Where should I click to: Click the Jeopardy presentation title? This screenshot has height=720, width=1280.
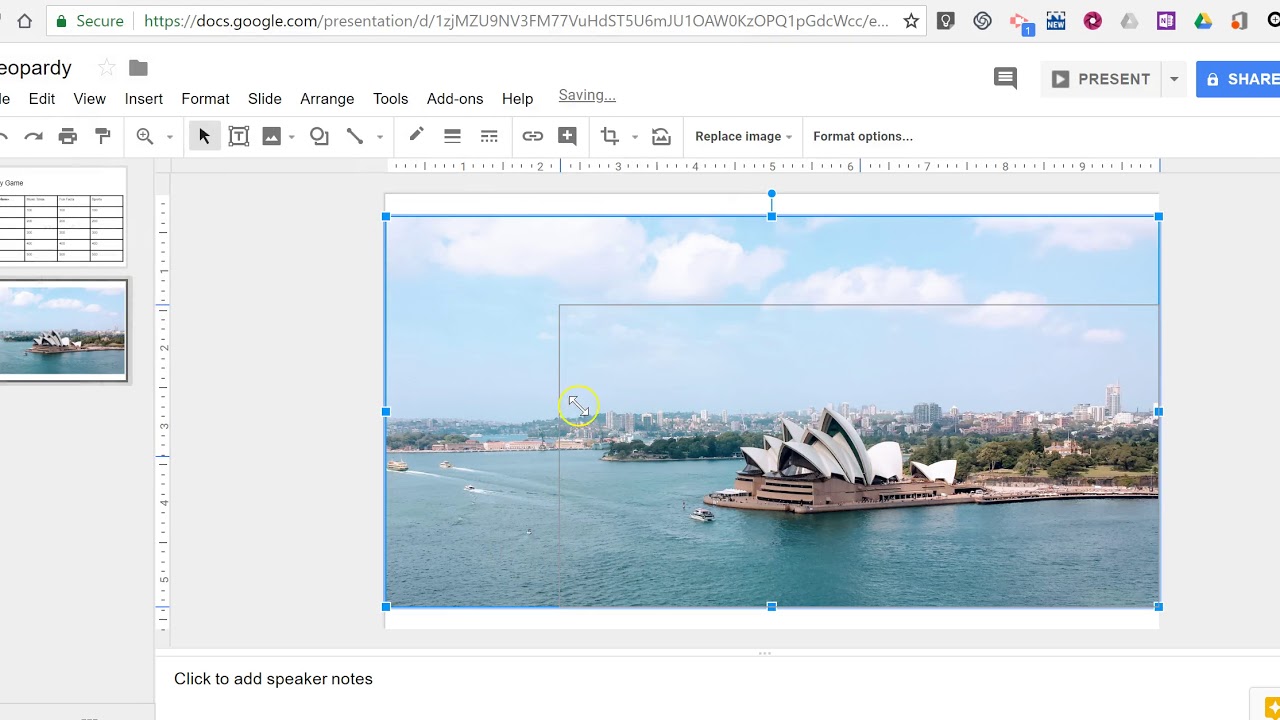pyautogui.click(x=36, y=68)
